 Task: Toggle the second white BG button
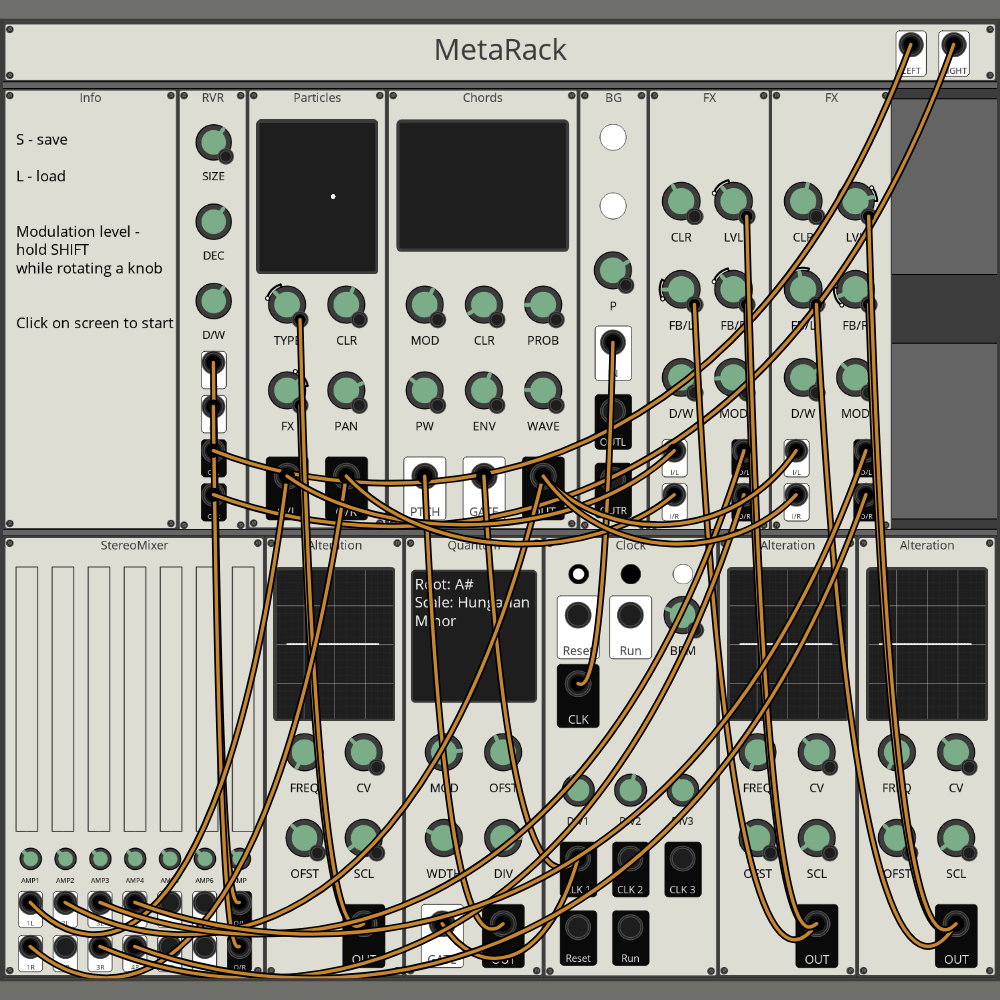(x=613, y=206)
